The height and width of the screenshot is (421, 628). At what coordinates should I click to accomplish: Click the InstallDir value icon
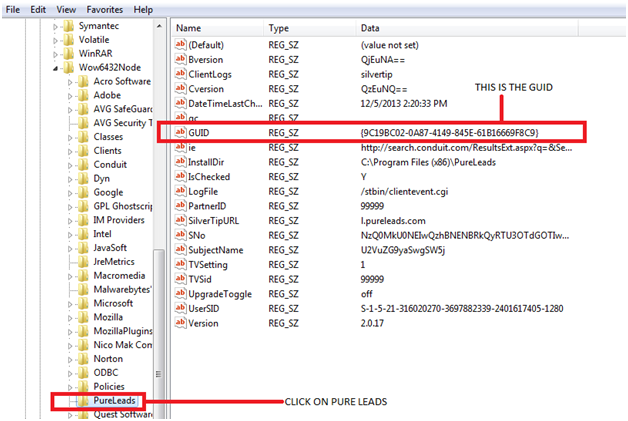click(x=181, y=159)
